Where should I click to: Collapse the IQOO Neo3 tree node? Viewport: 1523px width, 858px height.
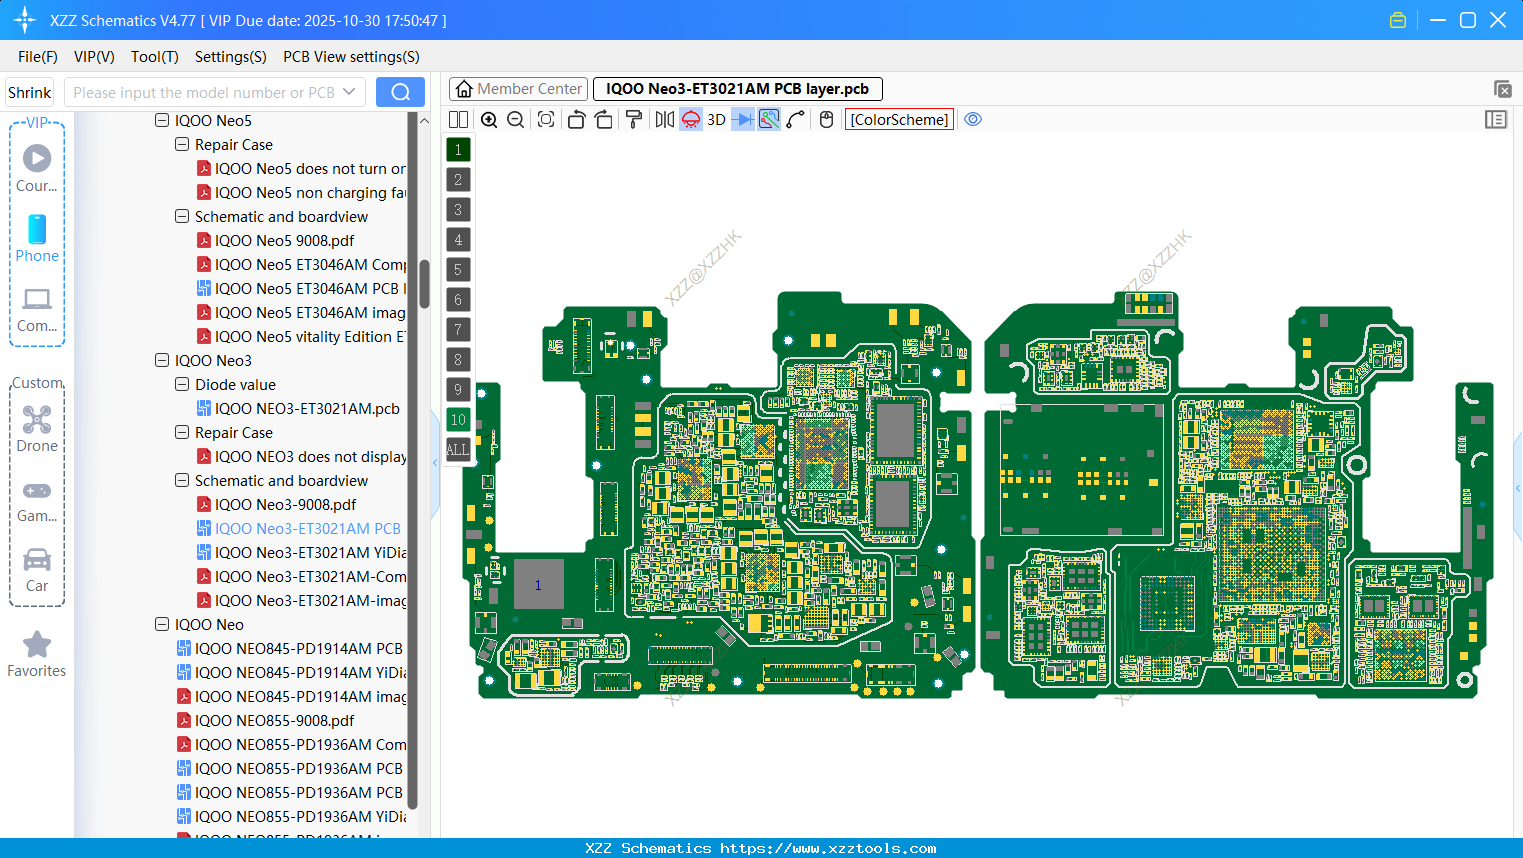pos(161,360)
